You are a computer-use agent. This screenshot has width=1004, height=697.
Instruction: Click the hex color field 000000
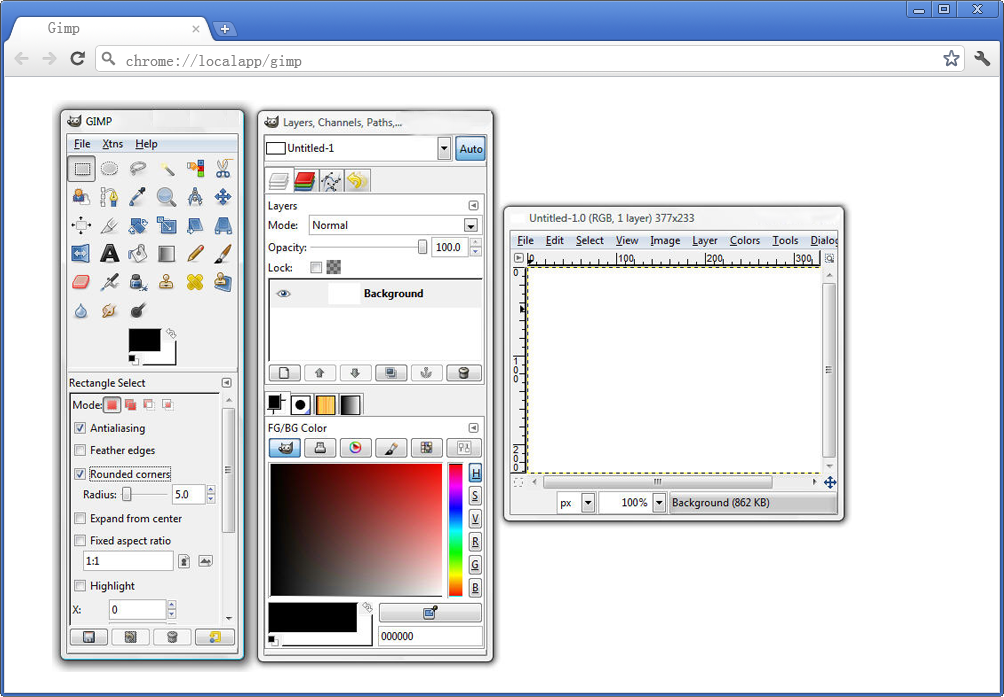pyautogui.click(x=430, y=636)
